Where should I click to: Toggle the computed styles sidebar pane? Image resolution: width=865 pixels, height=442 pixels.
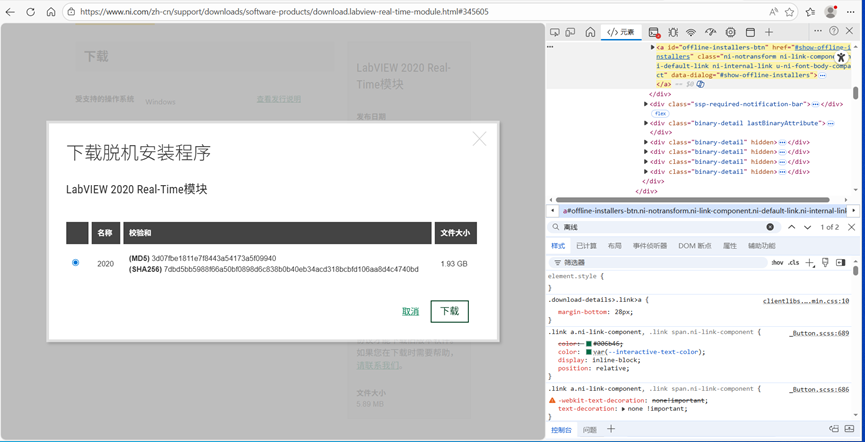pos(840,262)
